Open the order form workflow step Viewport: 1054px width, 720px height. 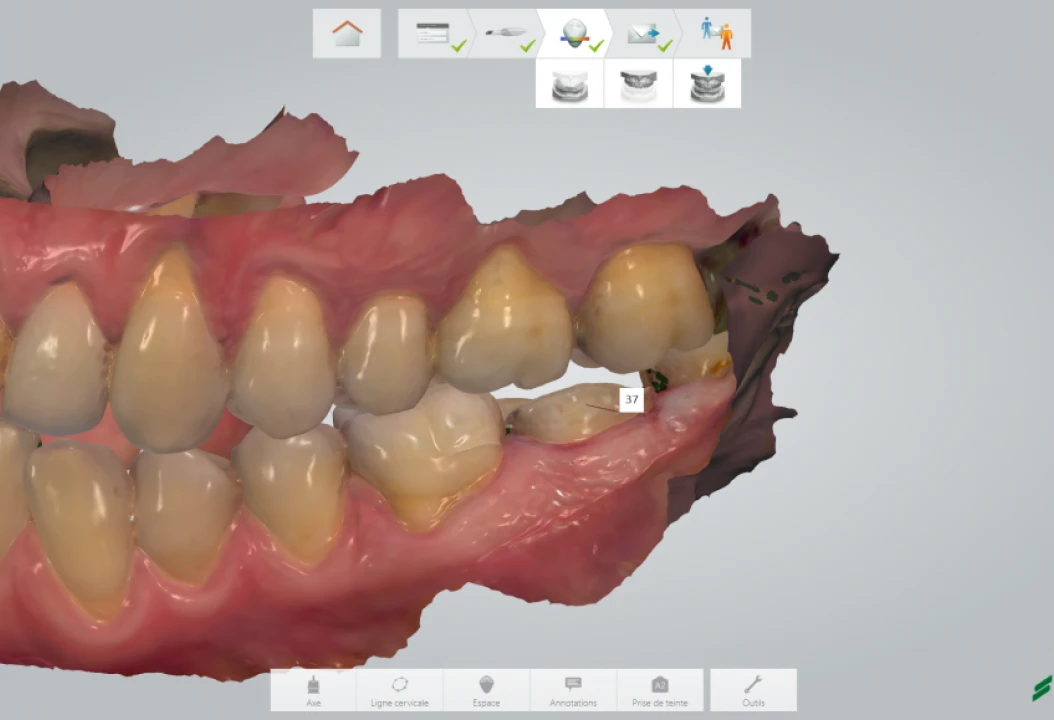point(435,34)
